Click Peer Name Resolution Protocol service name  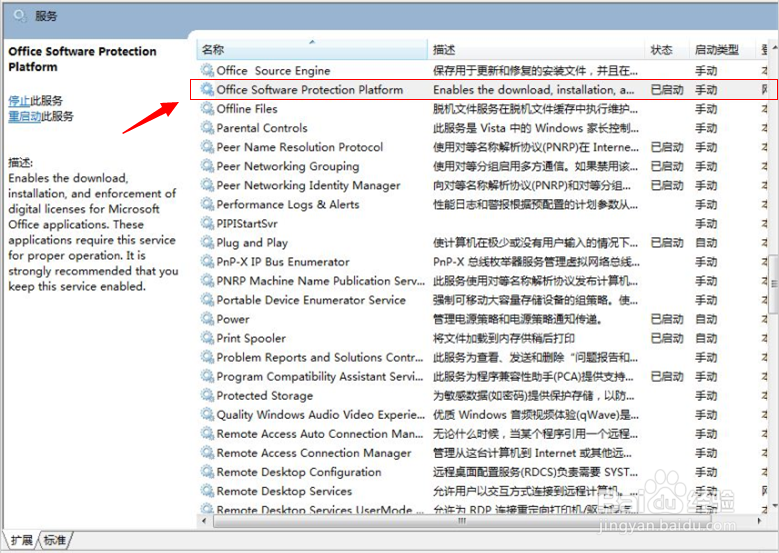pyautogui.click(x=300, y=147)
